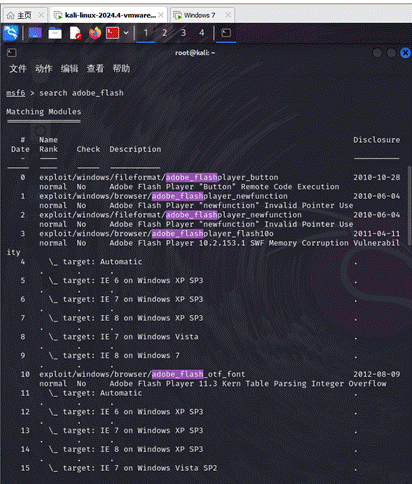
Task: Open the Kali dragon applications menu
Action: [x=11, y=33]
